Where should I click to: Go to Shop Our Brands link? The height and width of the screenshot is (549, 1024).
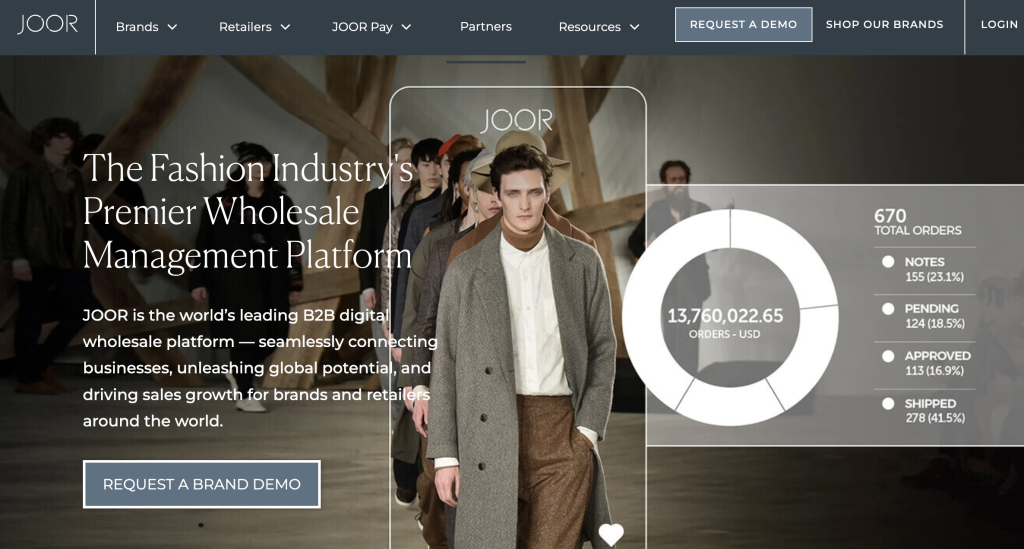click(884, 25)
